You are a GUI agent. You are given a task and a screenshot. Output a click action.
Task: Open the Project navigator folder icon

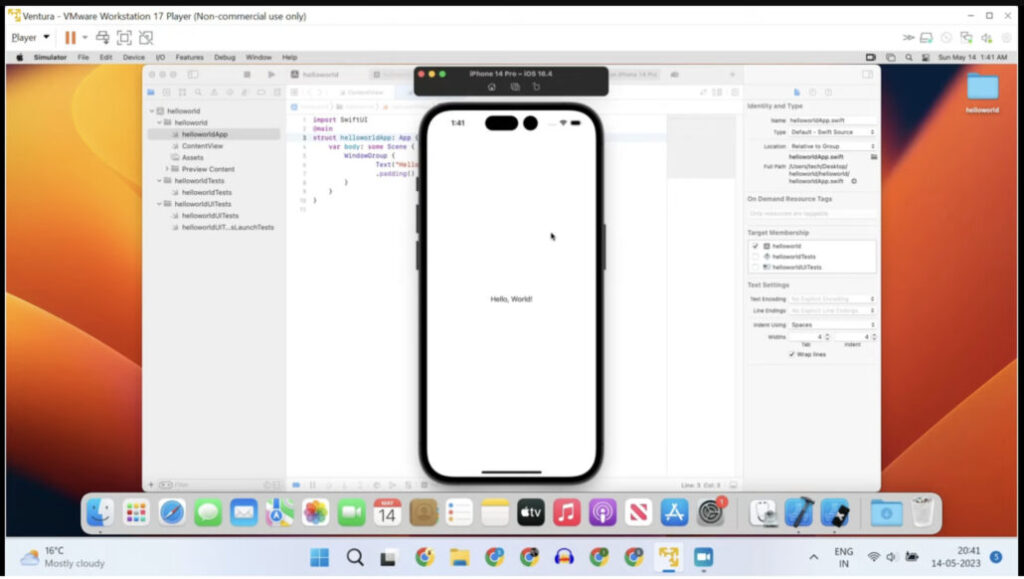[x=151, y=93]
